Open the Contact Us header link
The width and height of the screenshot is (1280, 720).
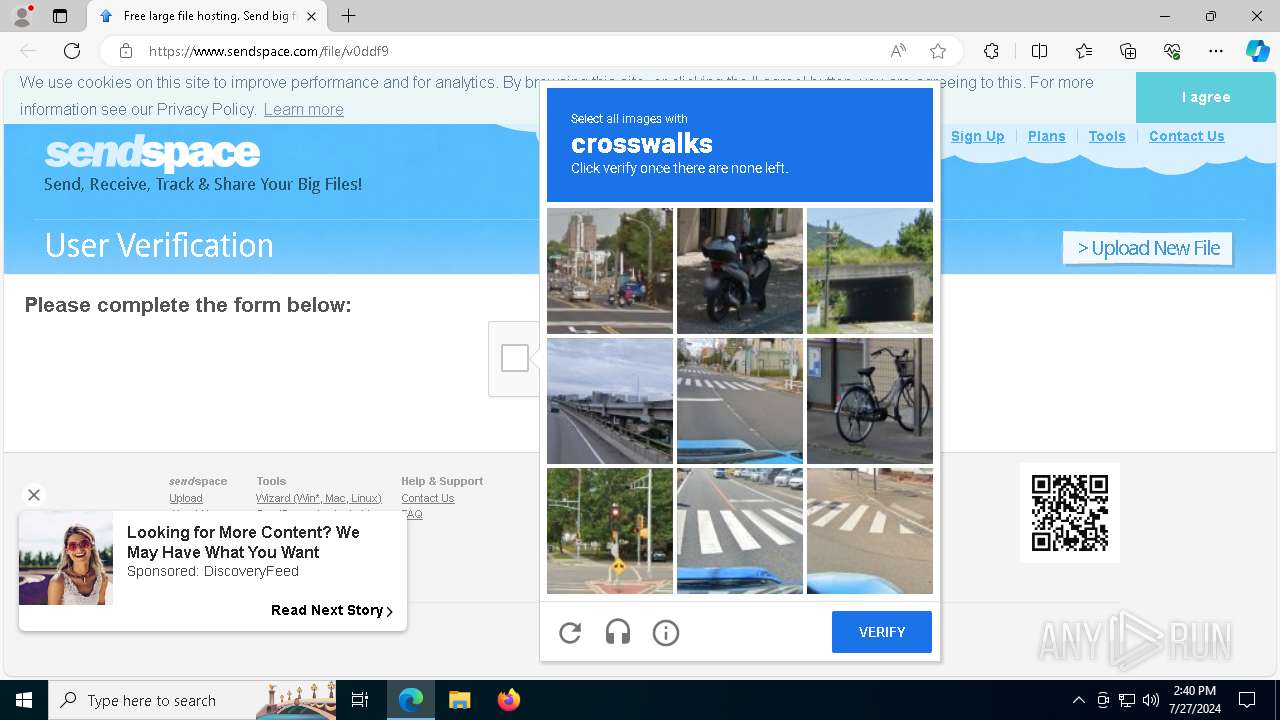click(x=1187, y=136)
